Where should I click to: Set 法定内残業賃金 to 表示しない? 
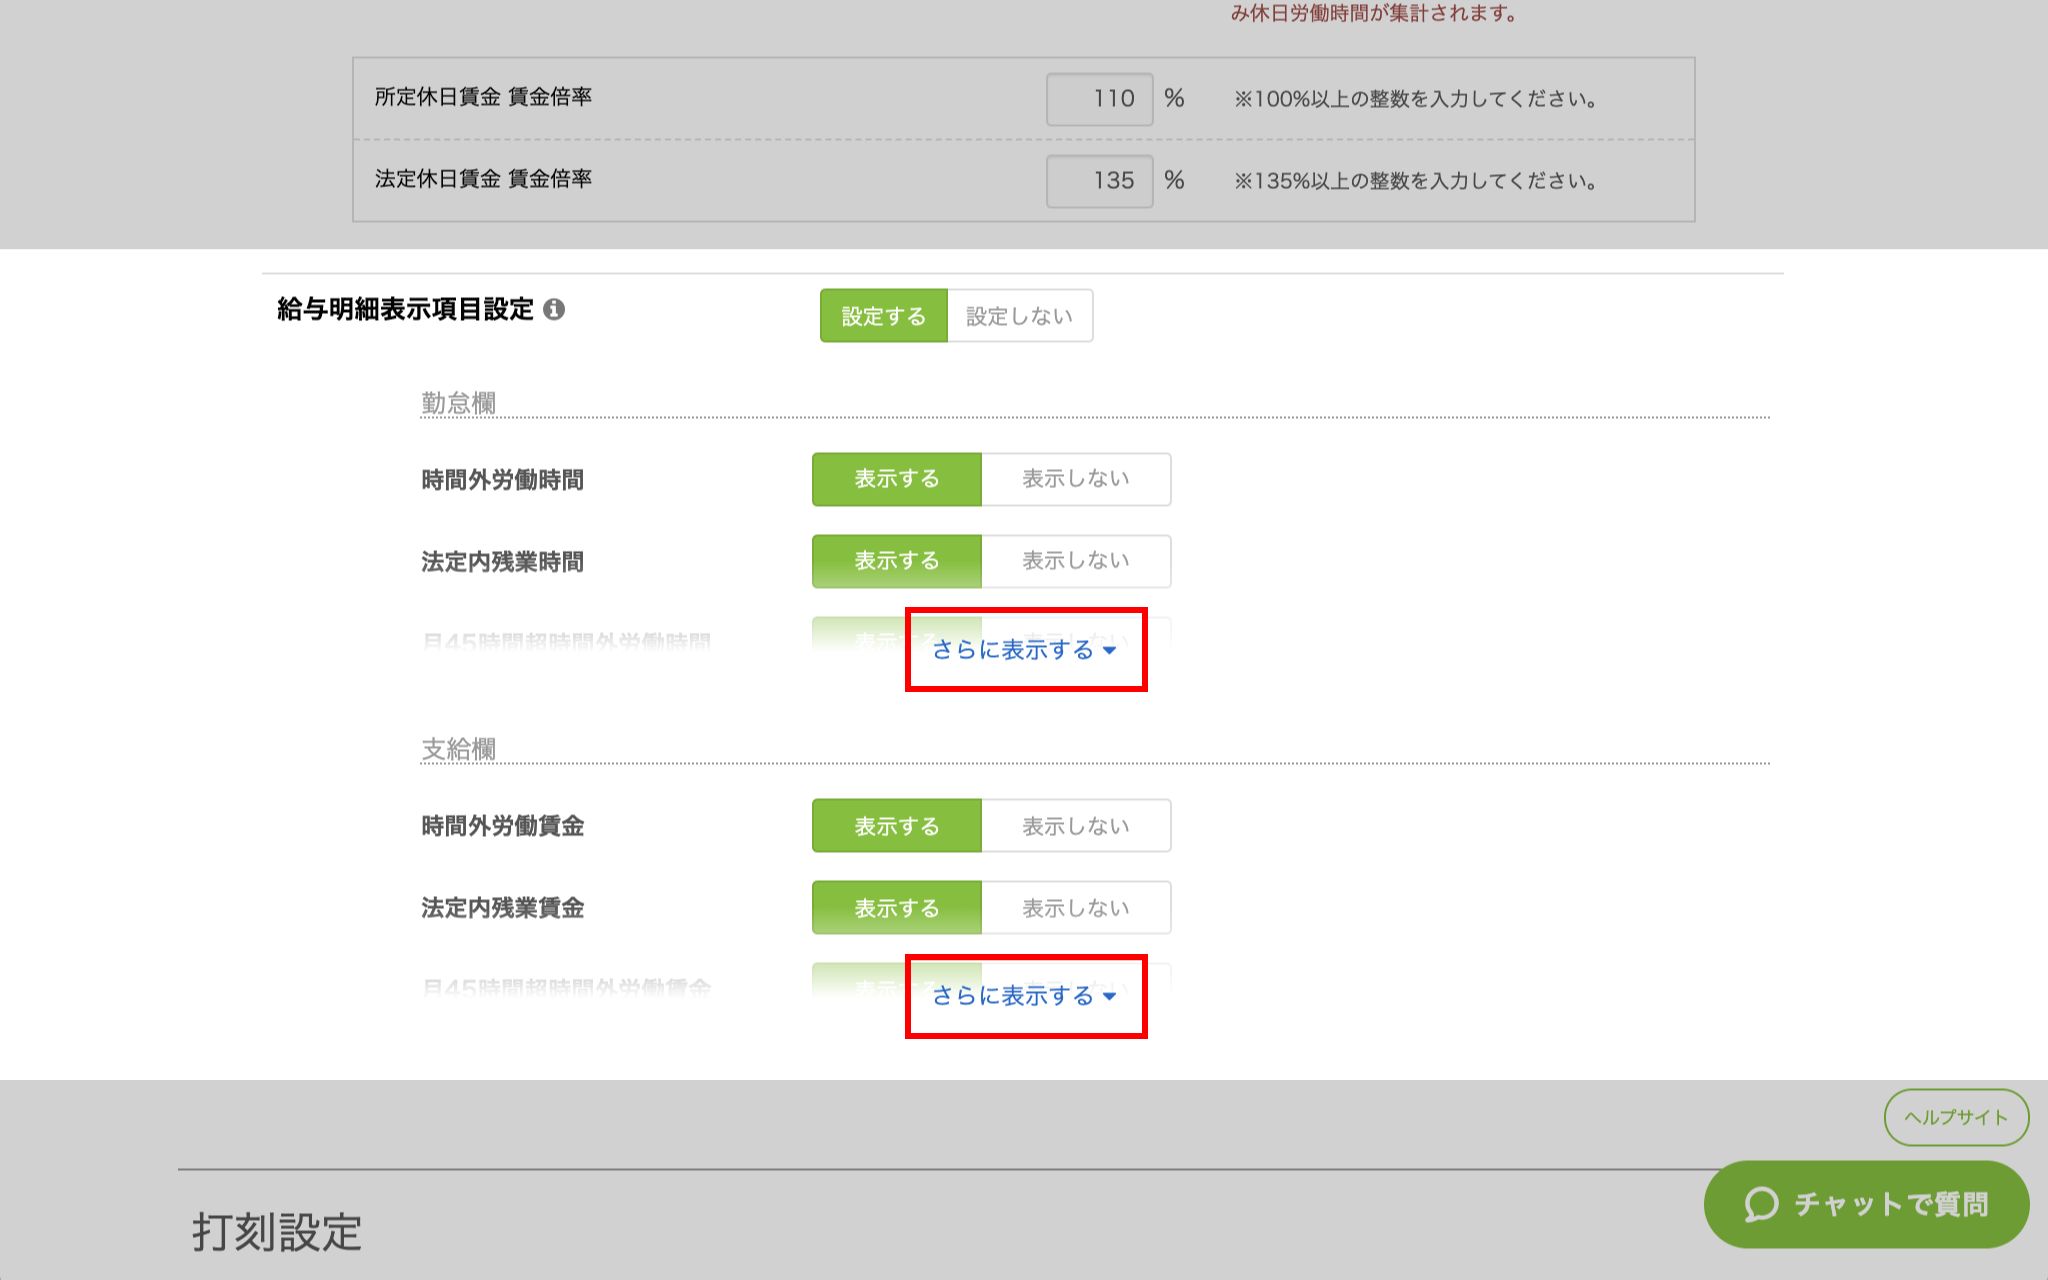[x=1075, y=908]
